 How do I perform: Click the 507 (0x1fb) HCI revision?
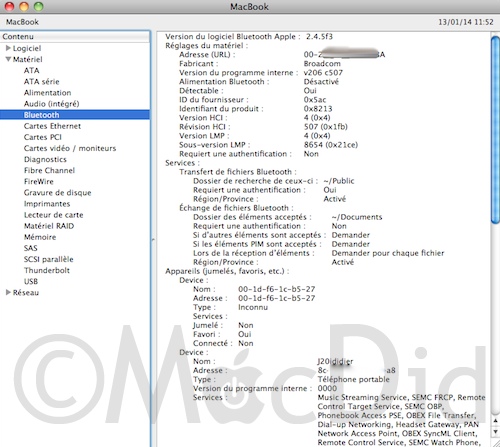pyautogui.click(x=326, y=126)
